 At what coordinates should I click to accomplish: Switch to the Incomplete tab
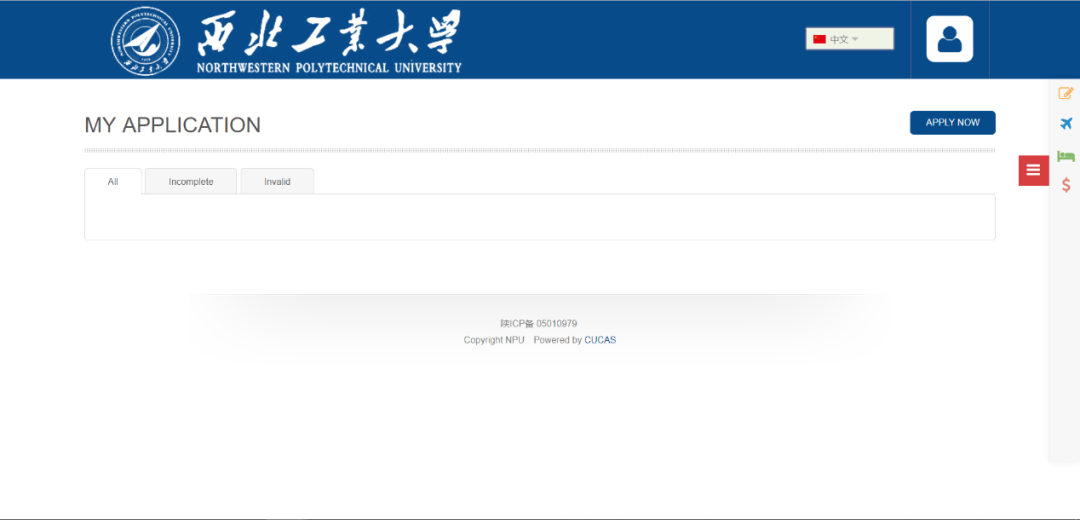(x=191, y=182)
